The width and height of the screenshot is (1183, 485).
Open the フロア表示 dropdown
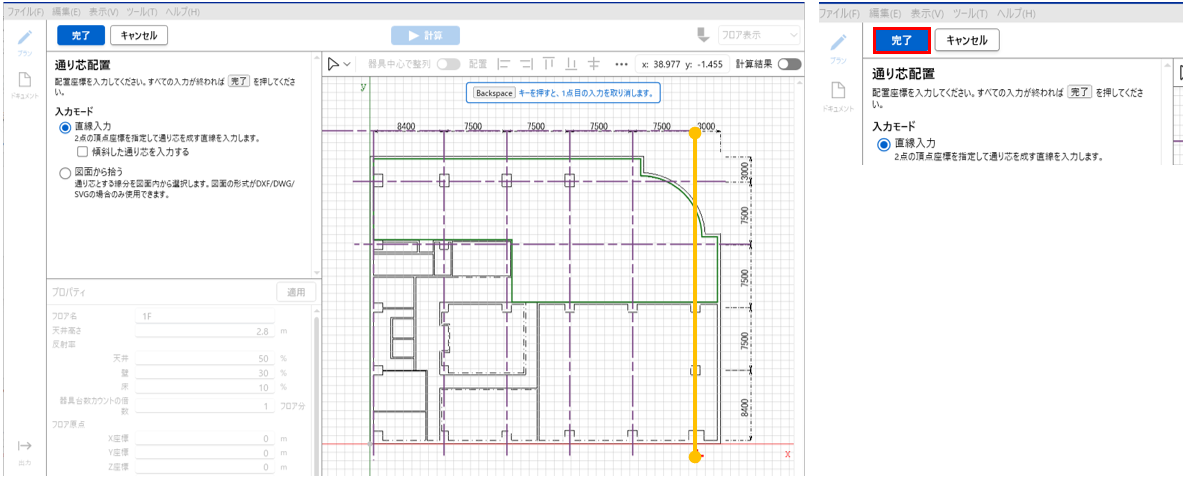tap(759, 35)
